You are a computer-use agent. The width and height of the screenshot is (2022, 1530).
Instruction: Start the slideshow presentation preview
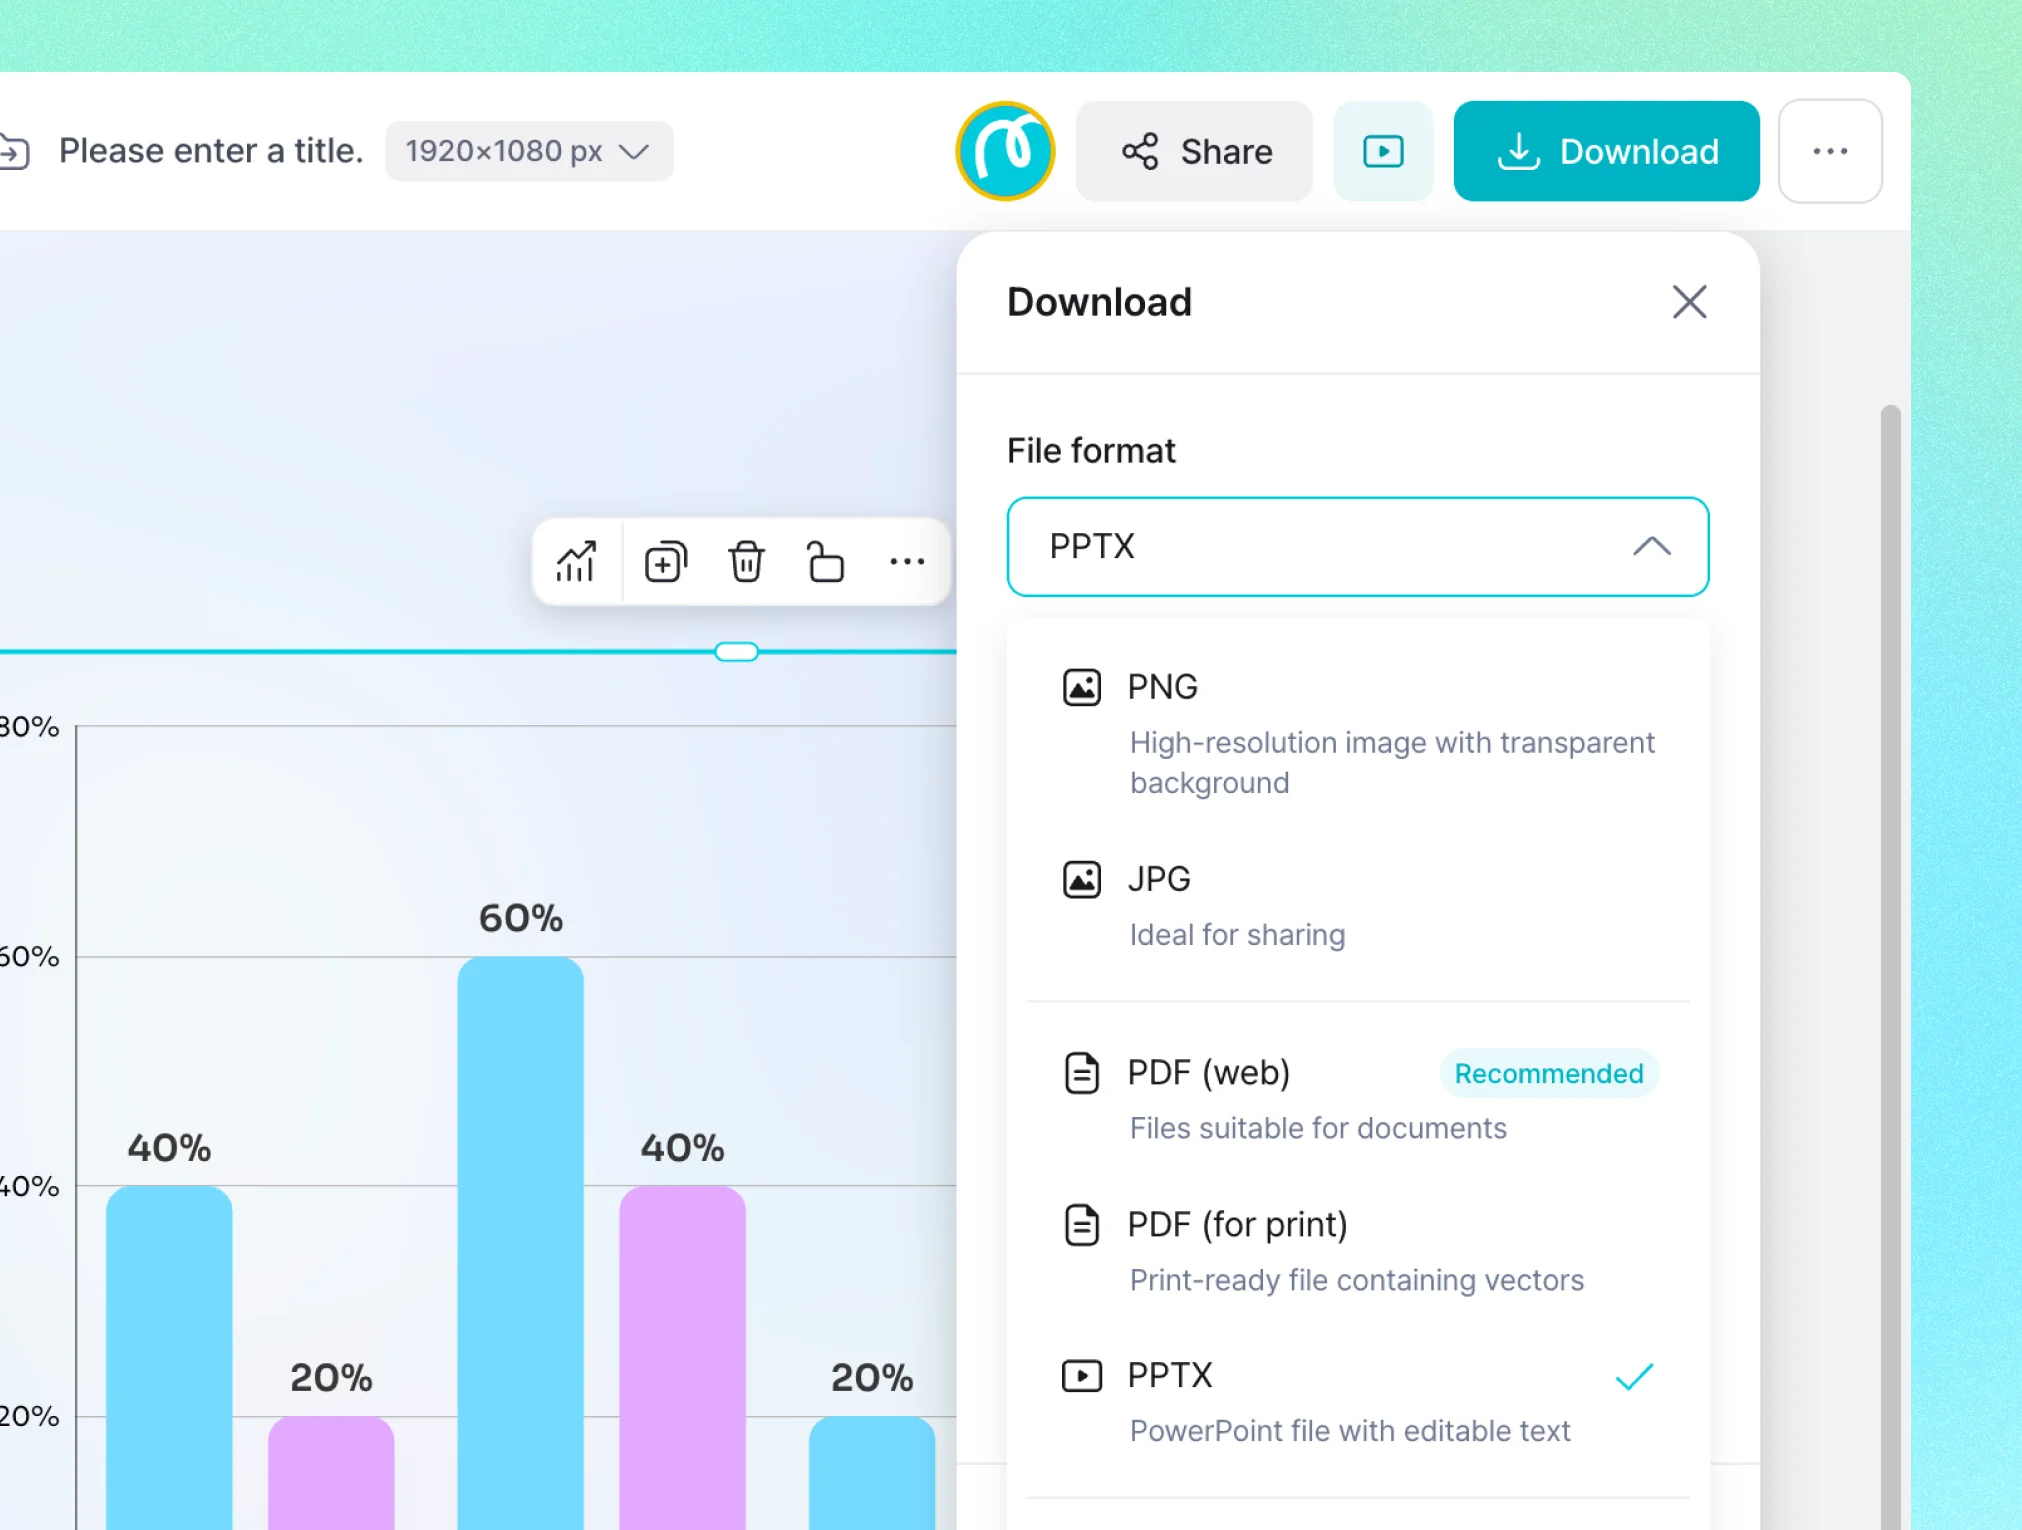[1383, 151]
